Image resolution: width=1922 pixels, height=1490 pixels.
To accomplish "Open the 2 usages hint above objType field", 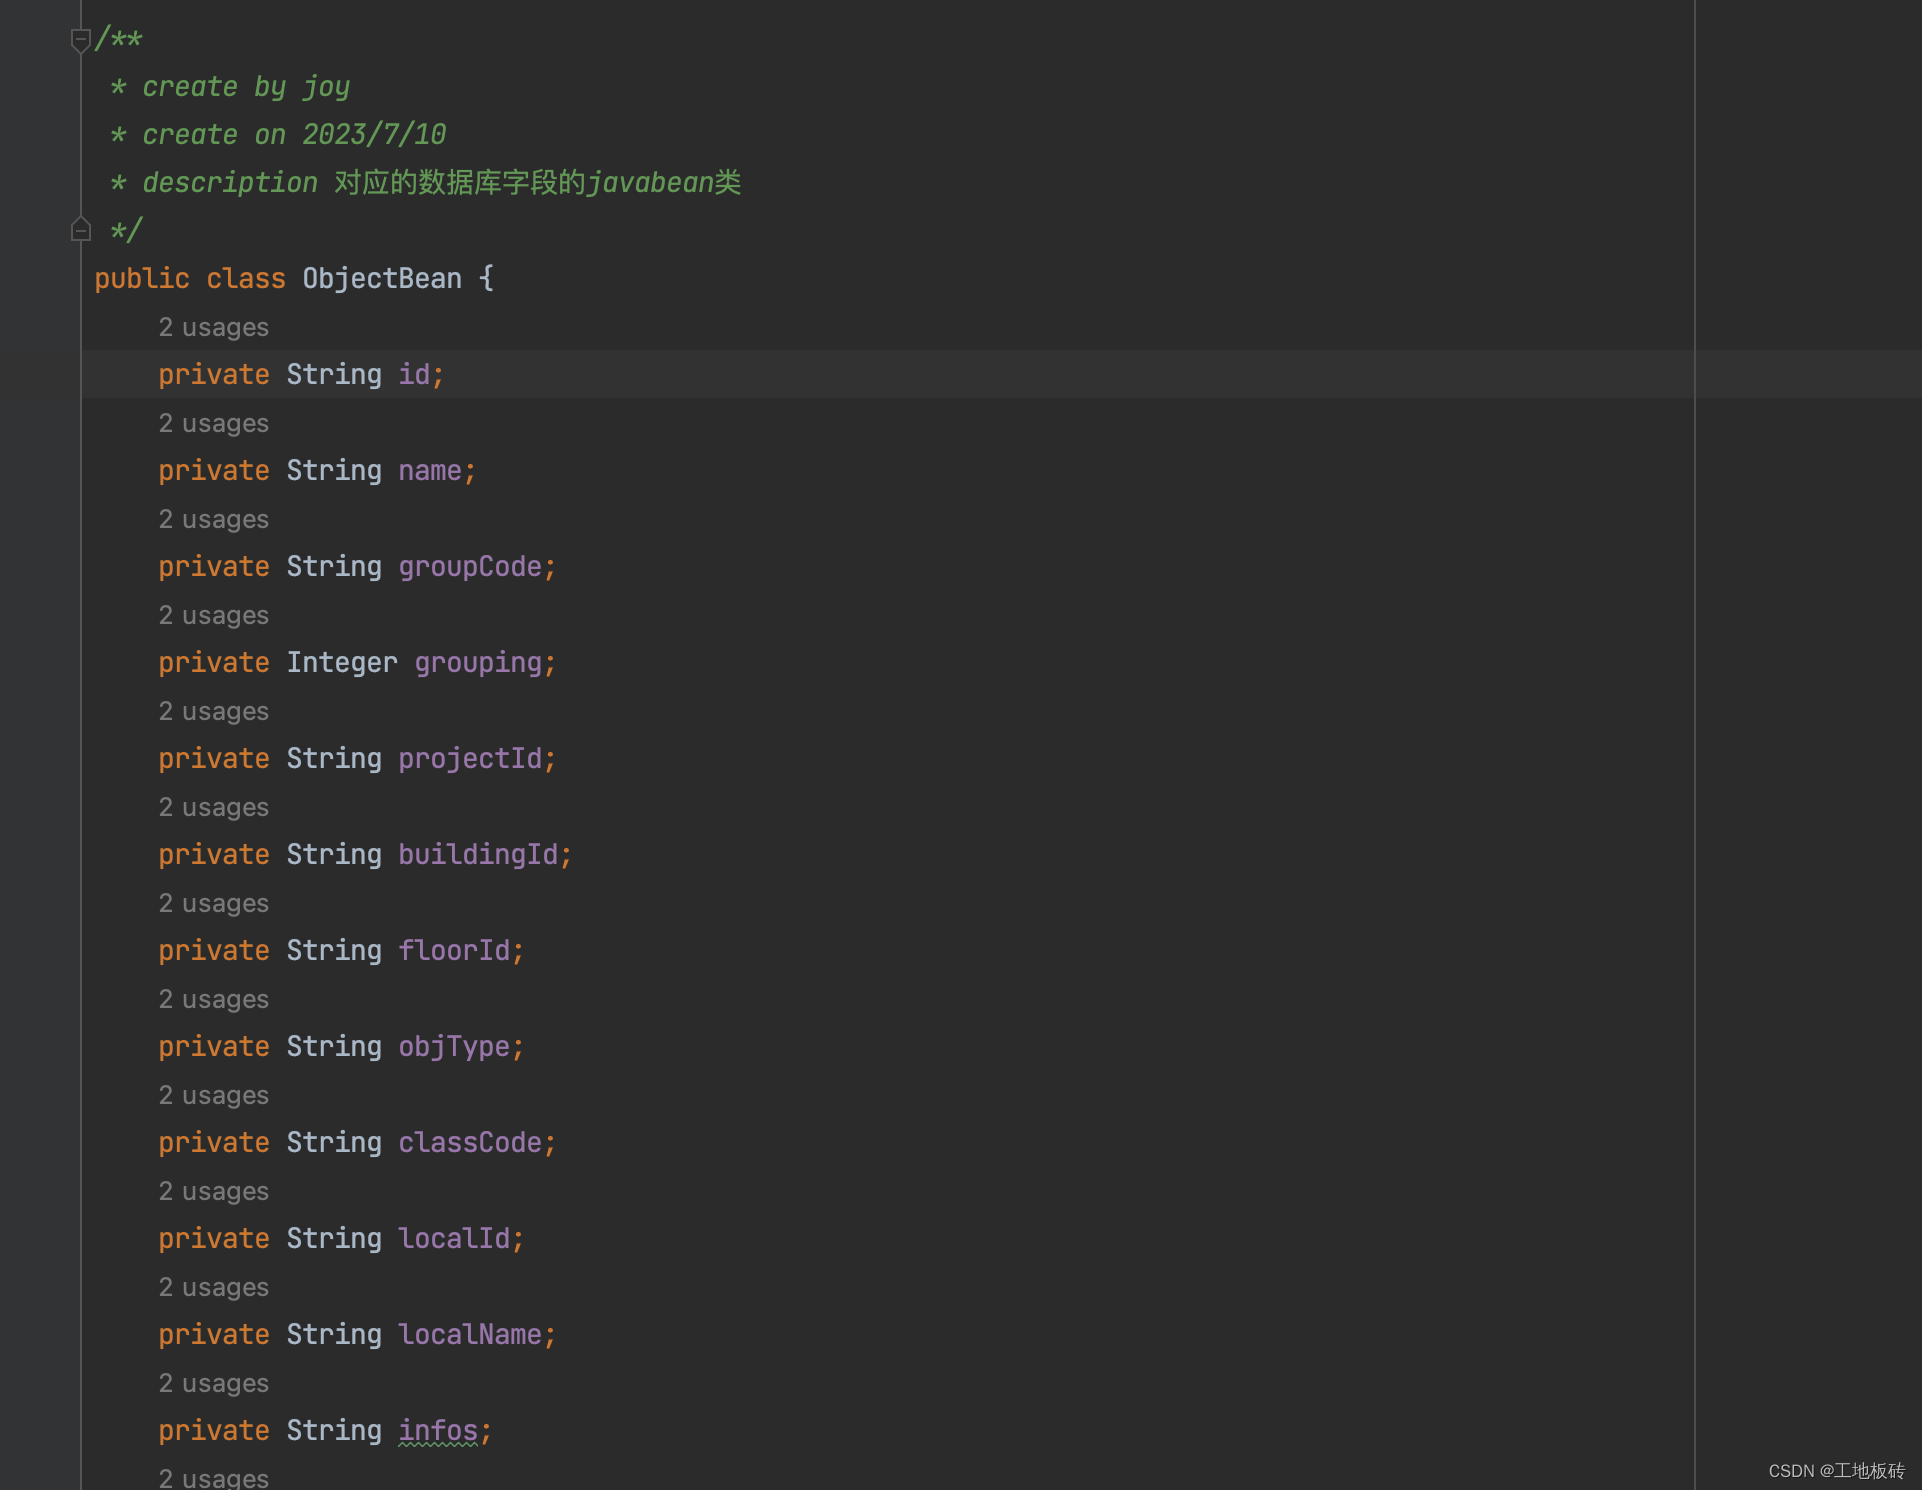I will (214, 999).
